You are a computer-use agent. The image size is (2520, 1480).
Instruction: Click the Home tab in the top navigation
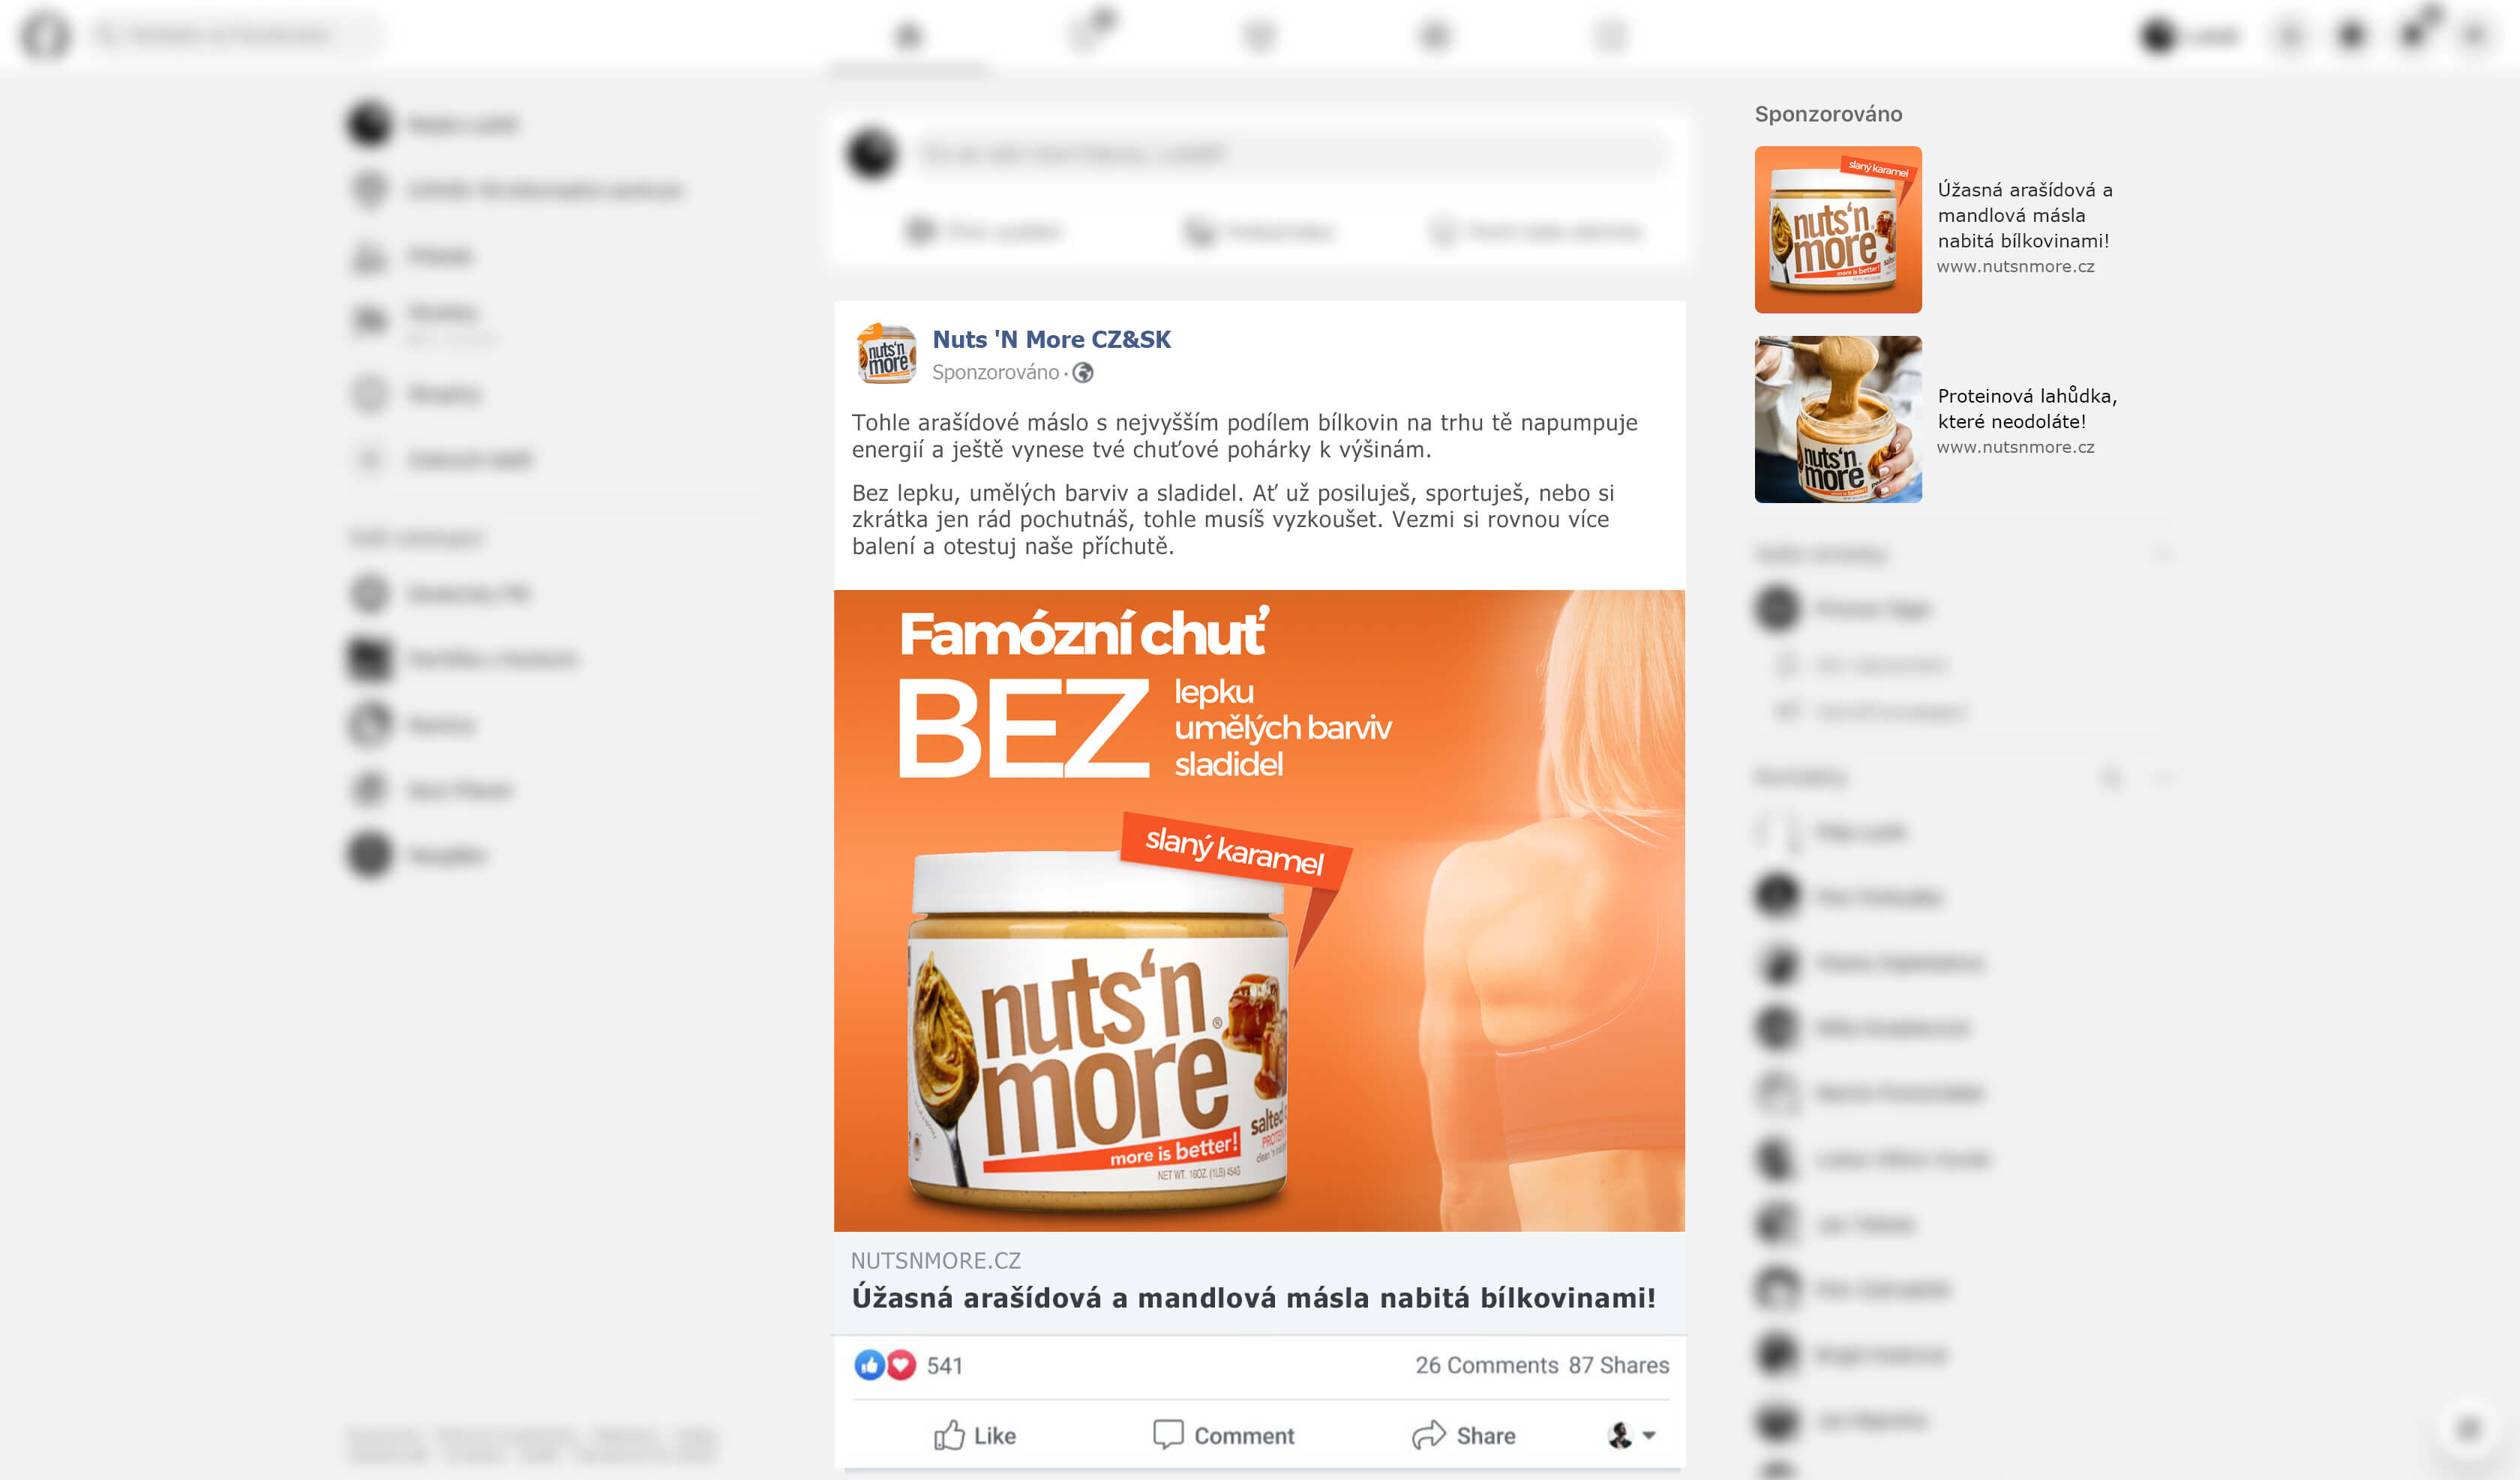point(908,36)
